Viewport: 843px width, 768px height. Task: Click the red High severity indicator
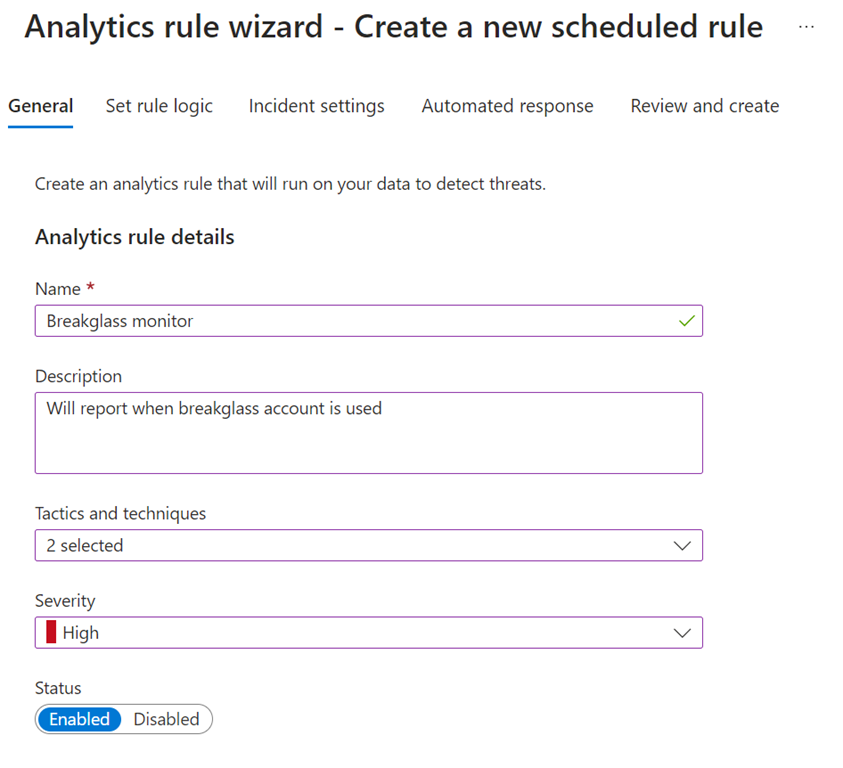(x=51, y=632)
